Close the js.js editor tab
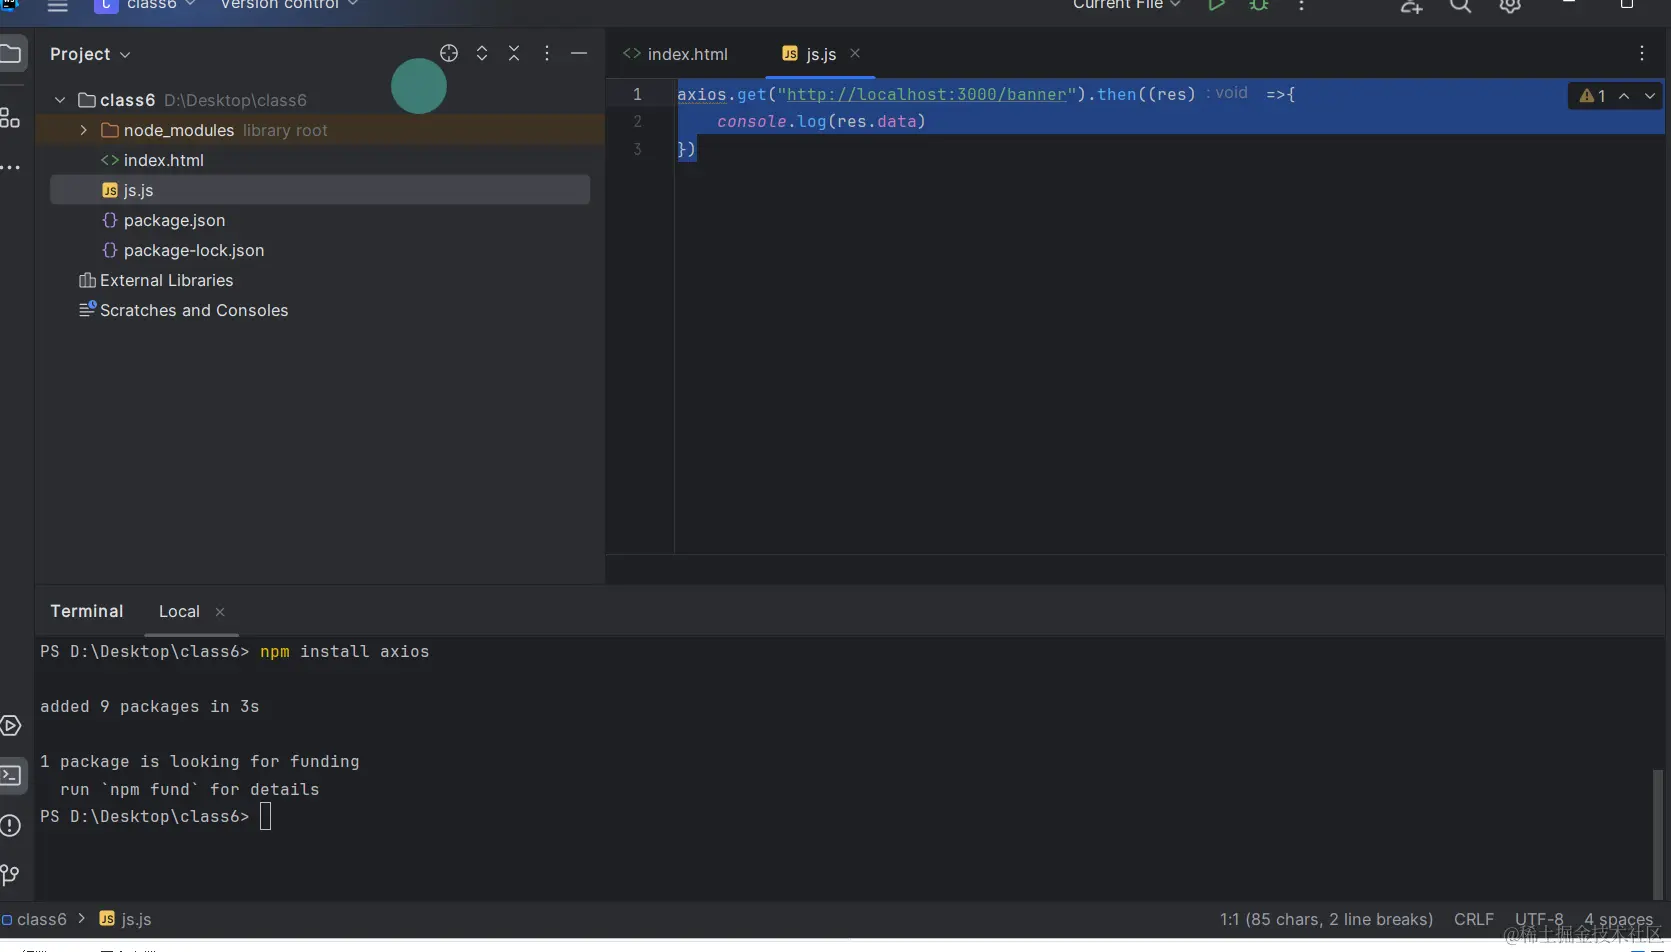 (x=855, y=54)
